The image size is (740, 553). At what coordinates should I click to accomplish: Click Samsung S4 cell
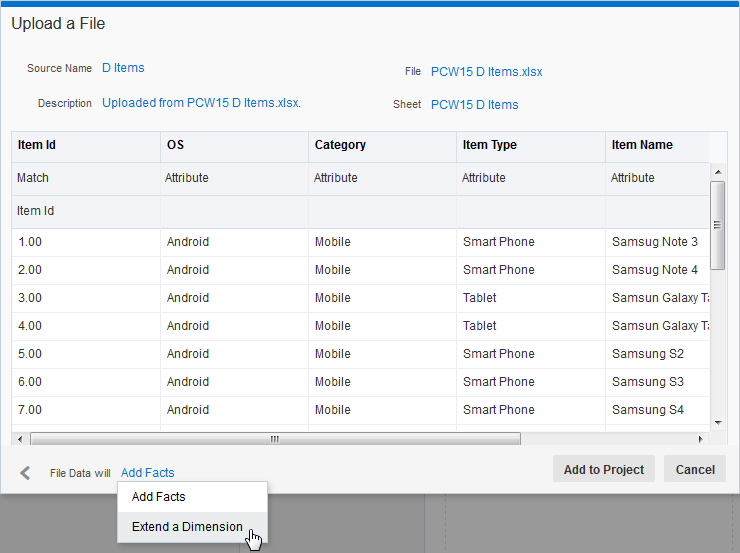pos(657,410)
